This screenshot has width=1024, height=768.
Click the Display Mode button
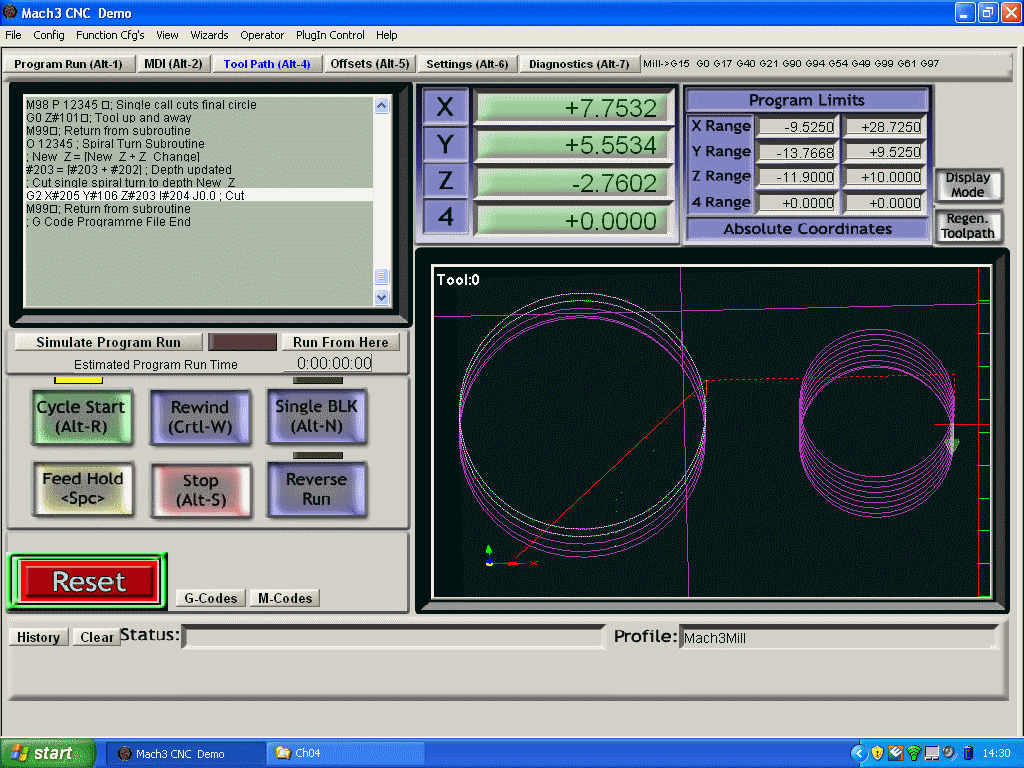tap(968, 185)
